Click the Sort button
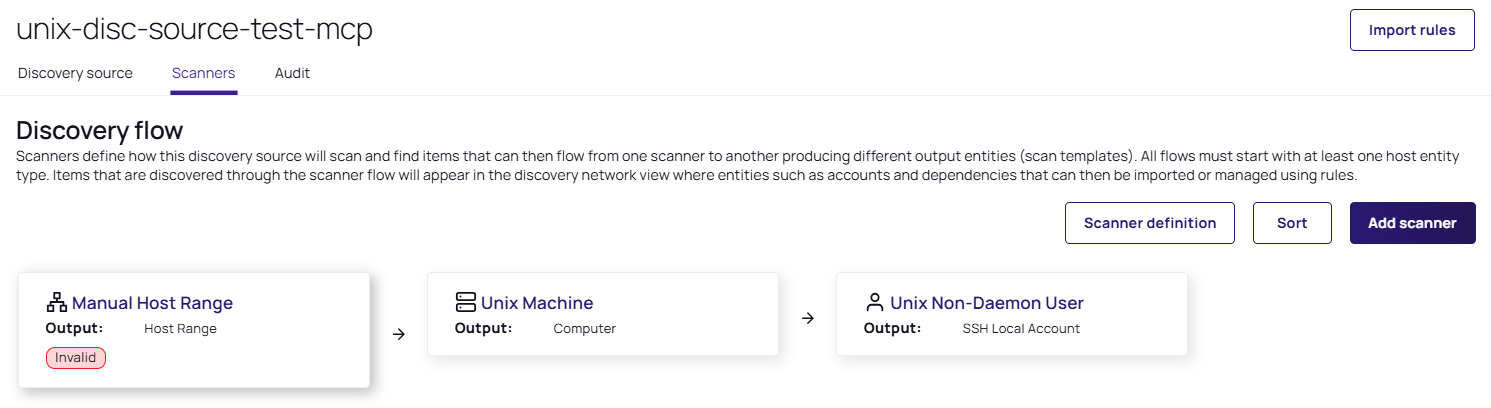Screen dimensions: 1491x408 pyautogui.click(x=1292, y=223)
